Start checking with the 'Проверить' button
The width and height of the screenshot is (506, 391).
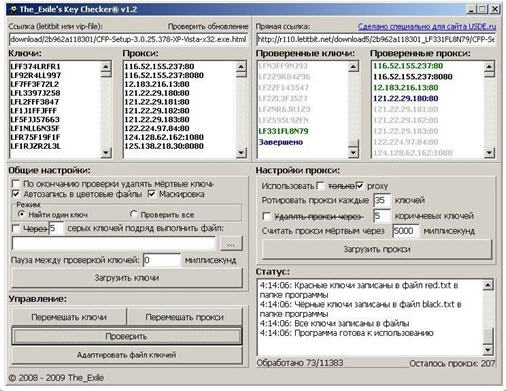pos(127,336)
